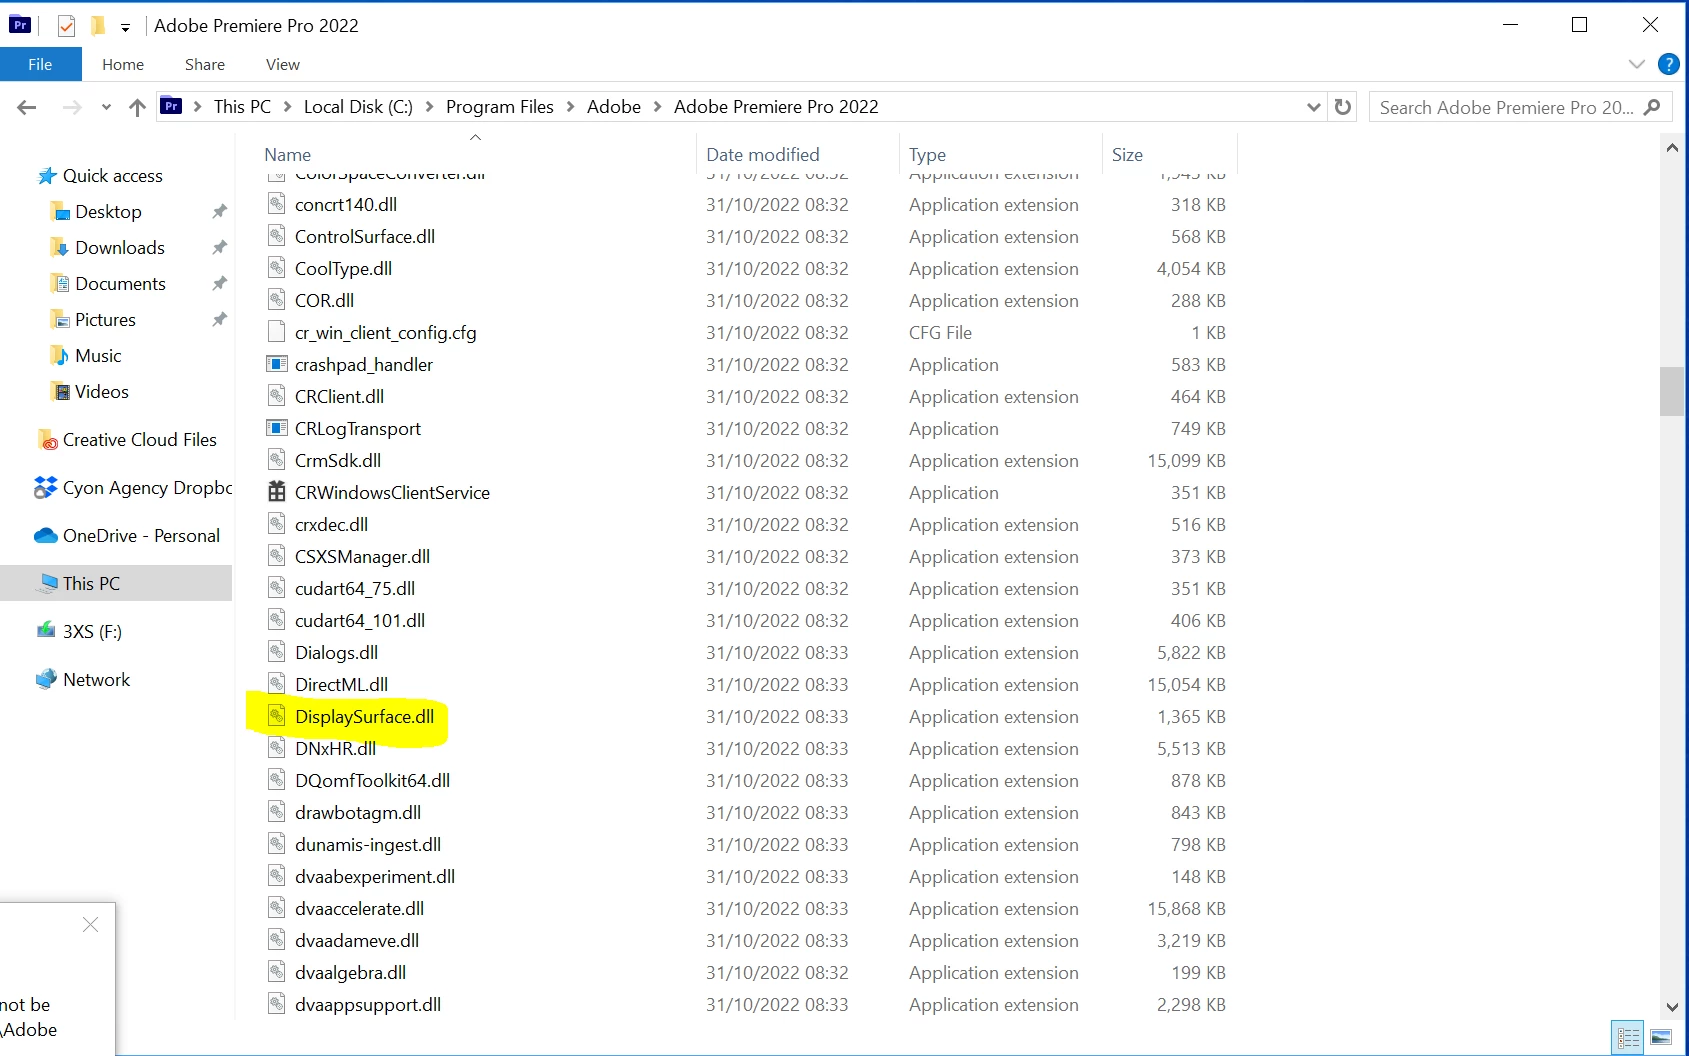Switch to Large icons view layout
The height and width of the screenshot is (1056, 1689).
(1661, 1037)
